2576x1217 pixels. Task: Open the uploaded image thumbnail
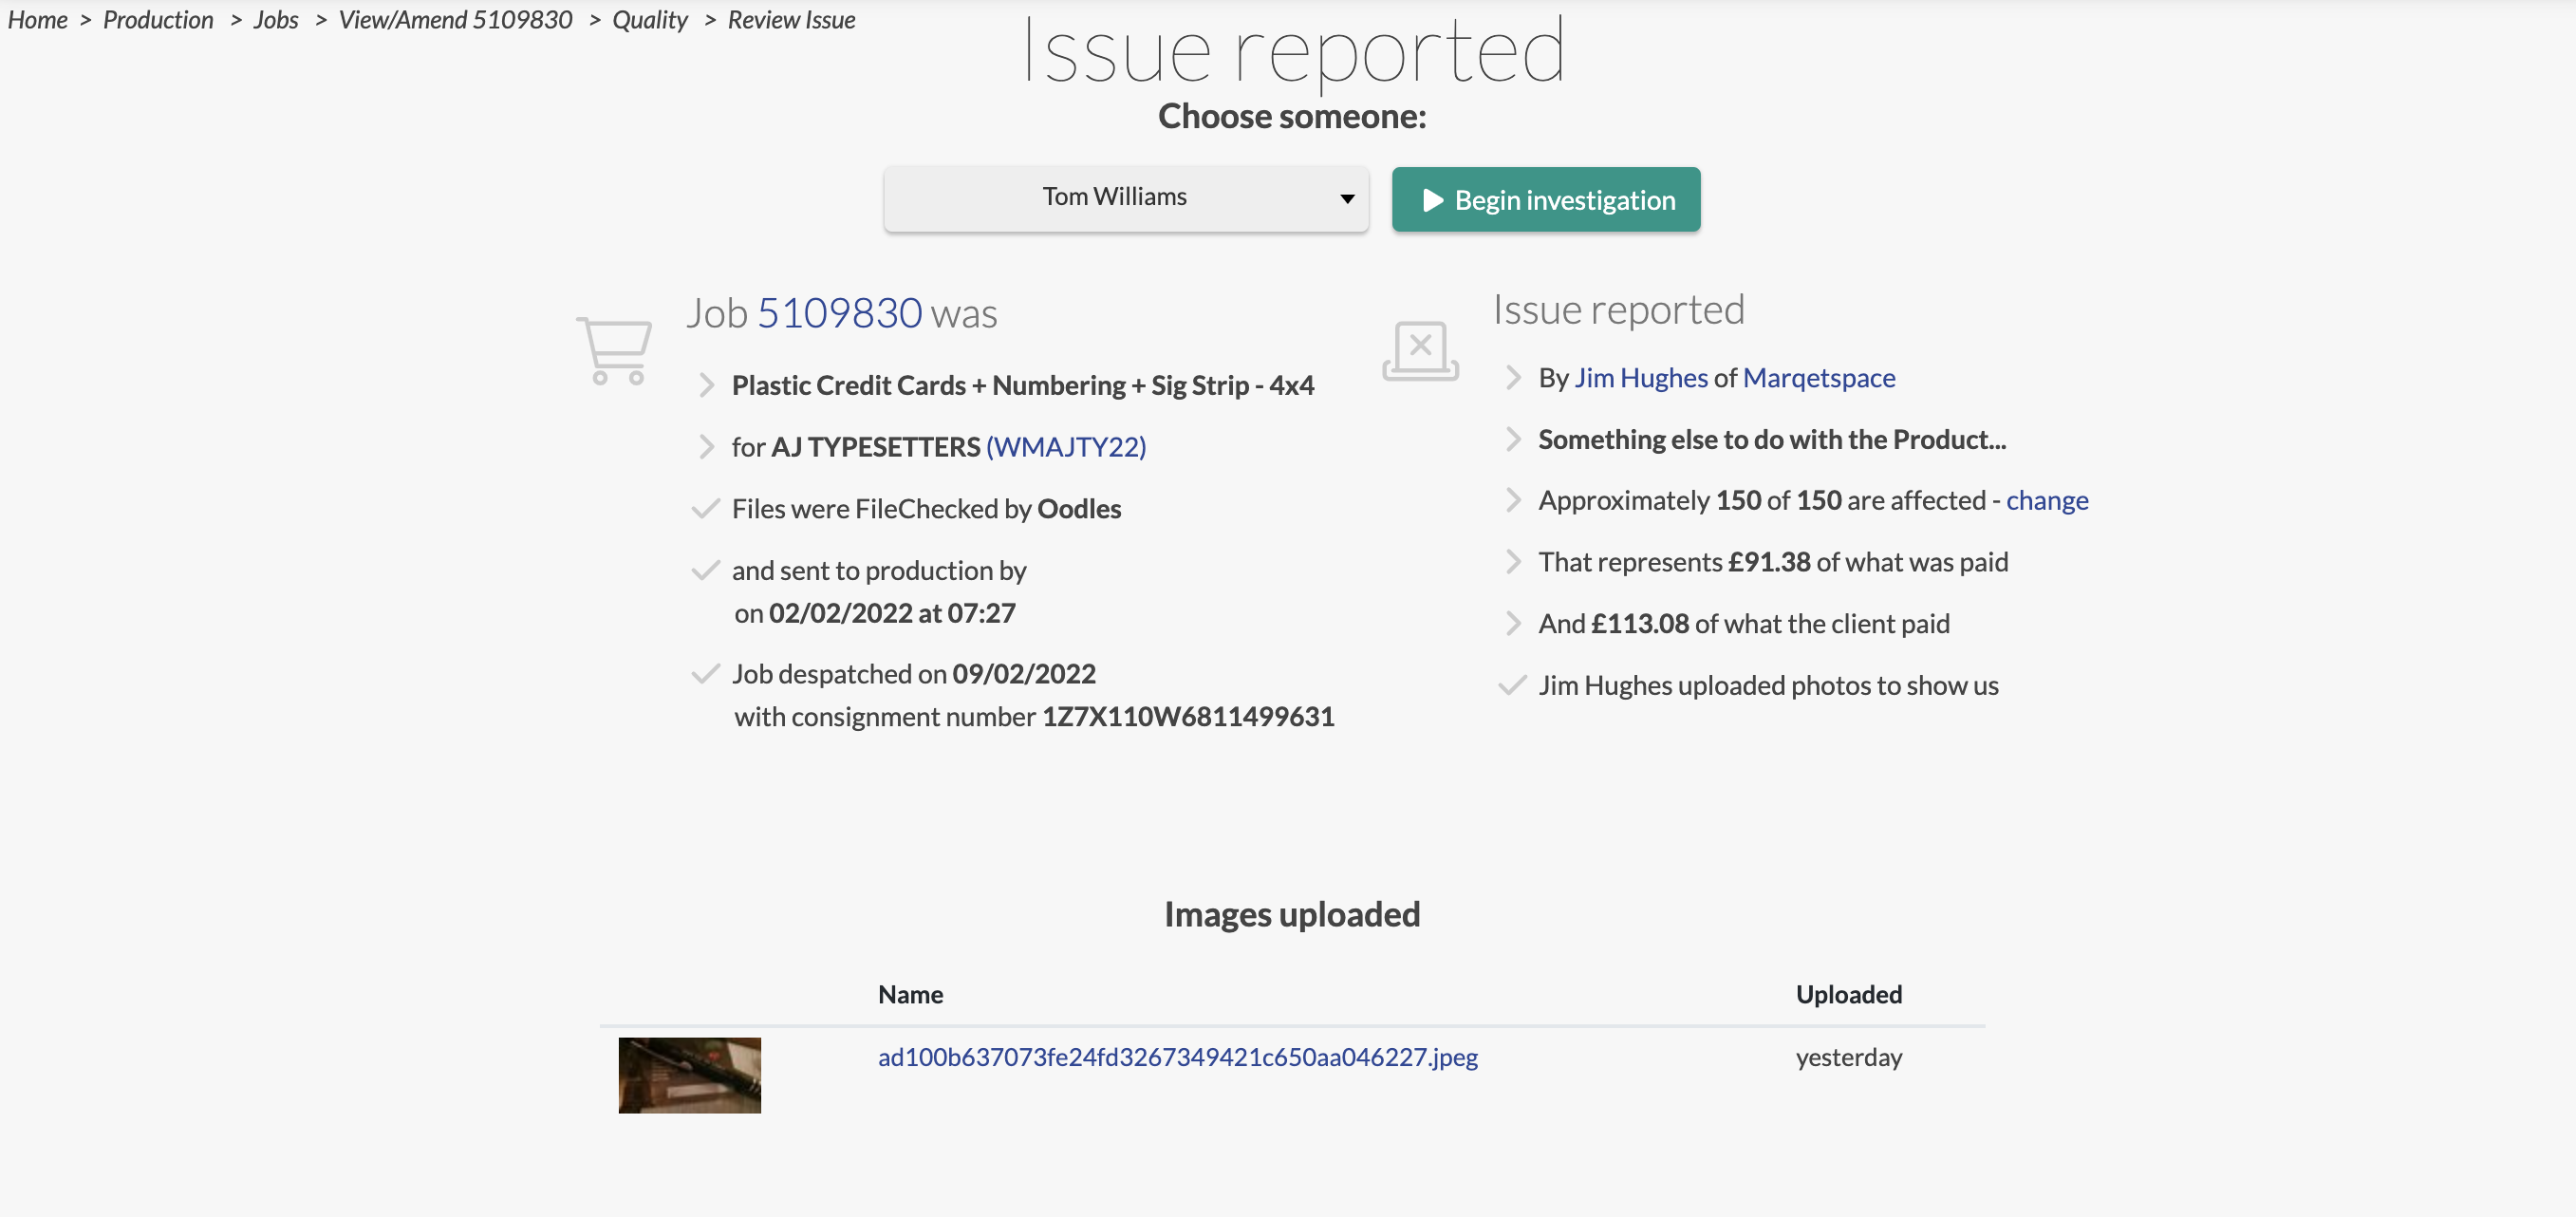(x=690, y=1075)
